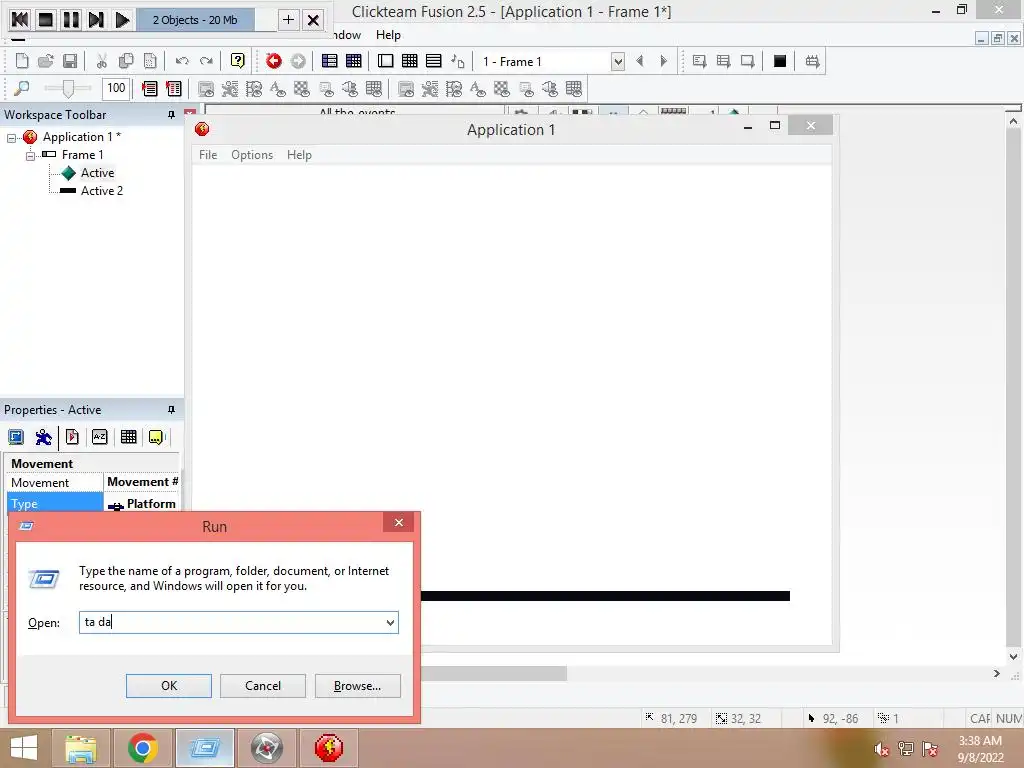Copy selection from toolbar
The image size is (1024, 768).
(125, 61)
